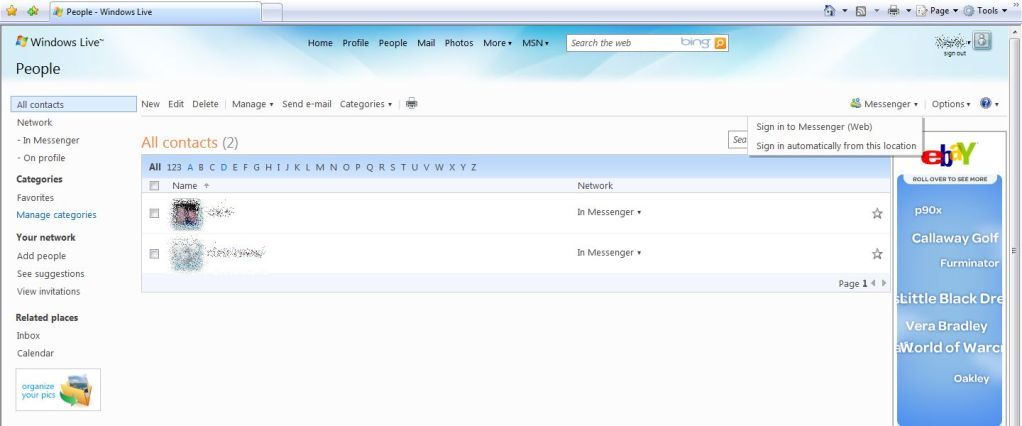1022x426 pixels.
Task: Open See suggestions link
Action: click(50, 274)
